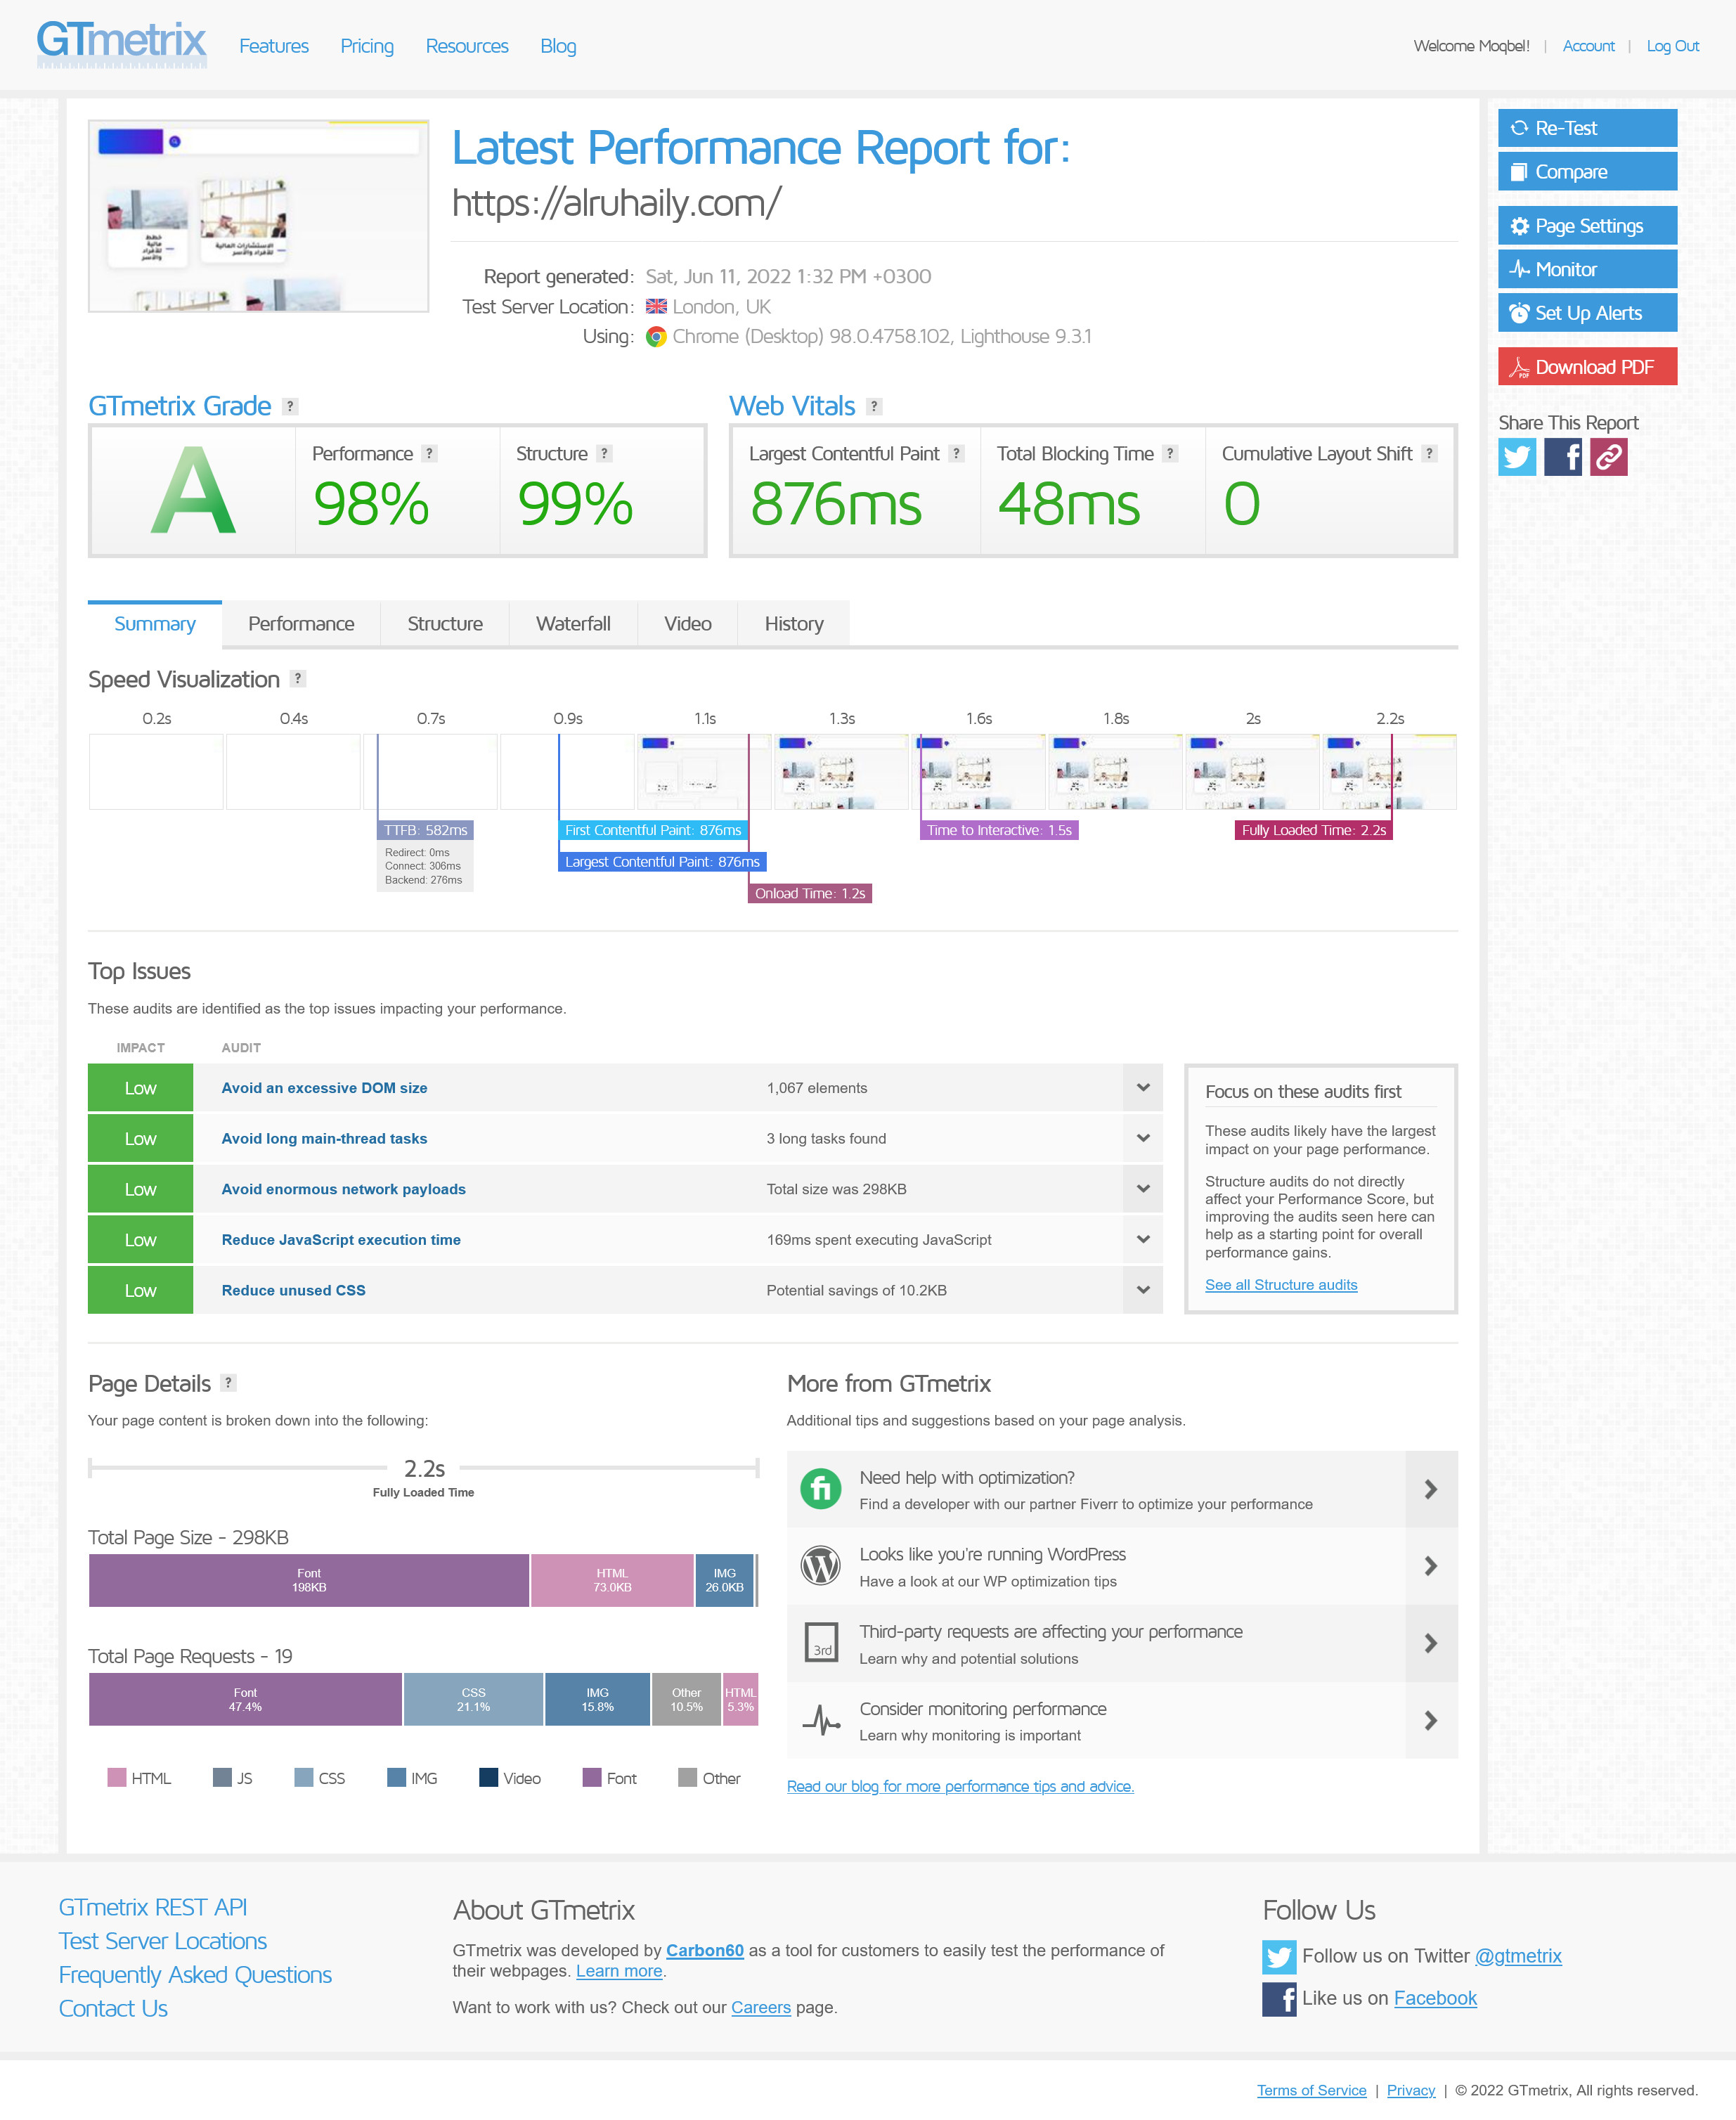1736x2120 pixels.
Task: Open See all Structure audits link
Action: click(1280, 1285)
